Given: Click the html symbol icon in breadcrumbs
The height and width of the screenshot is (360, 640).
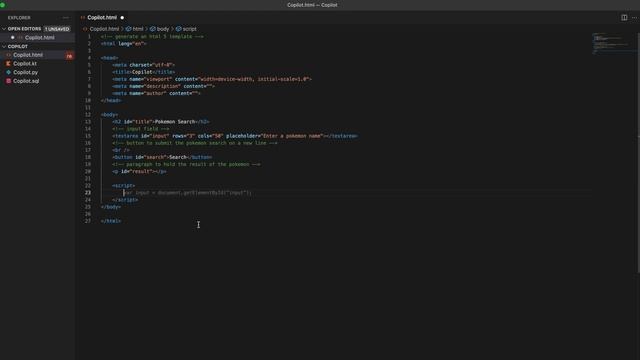Looking at the screenshot, I should 128,29.
